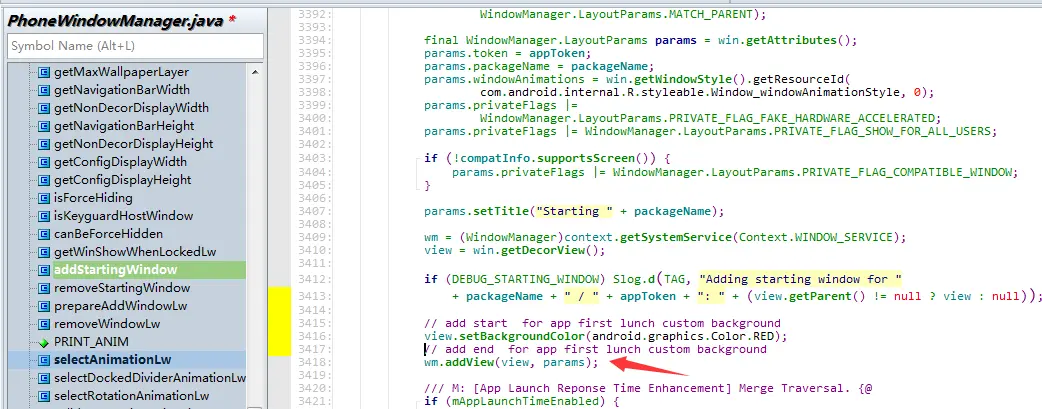Select removeWindowLw in the symbol list

pos(107,324)
